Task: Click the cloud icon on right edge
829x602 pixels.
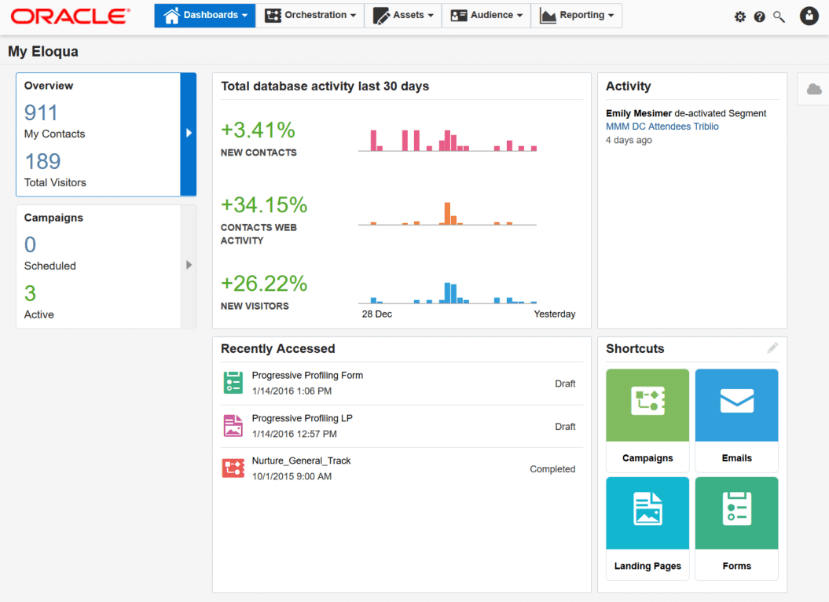Action: point(814,89)
